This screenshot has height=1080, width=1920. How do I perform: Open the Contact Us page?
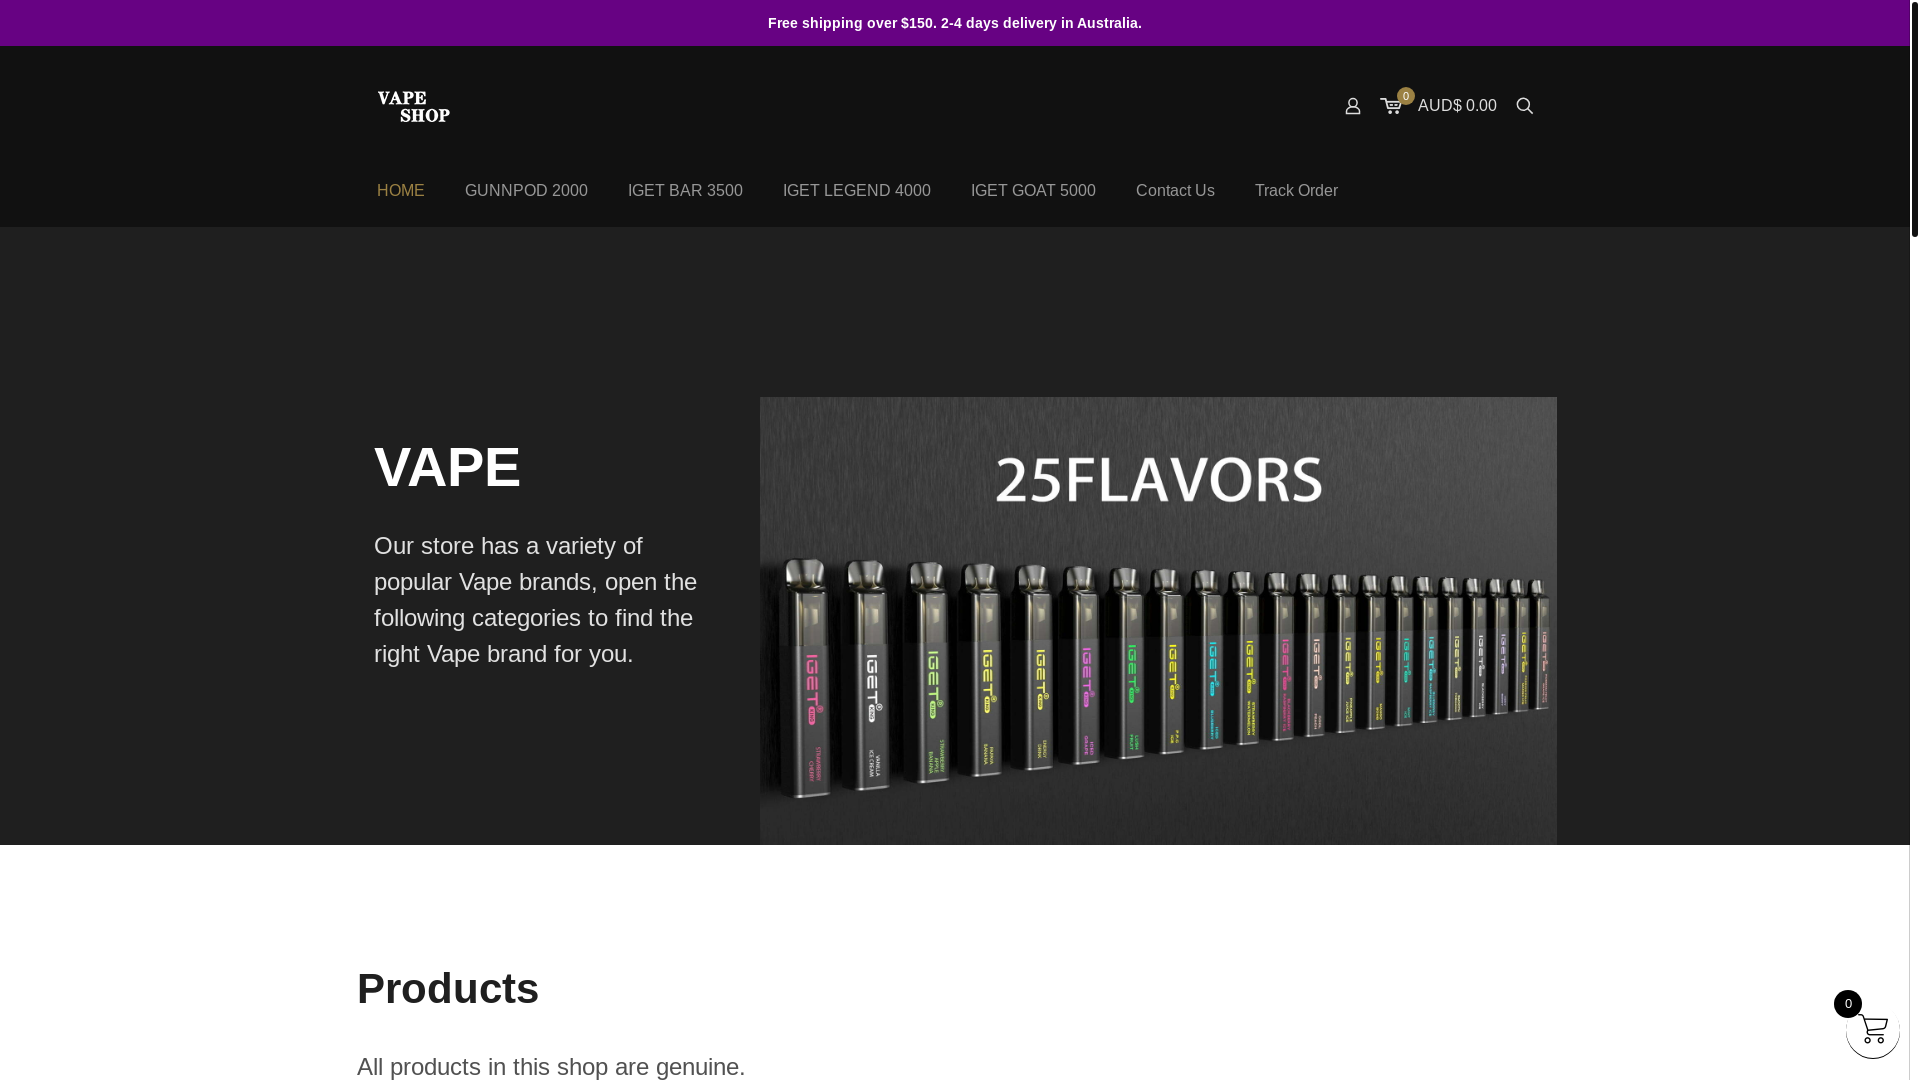click(1175, 191)
